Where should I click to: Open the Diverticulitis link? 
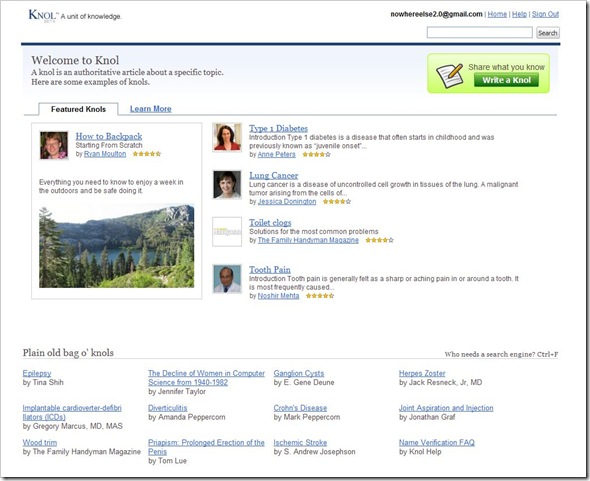(x=167, y=408)
